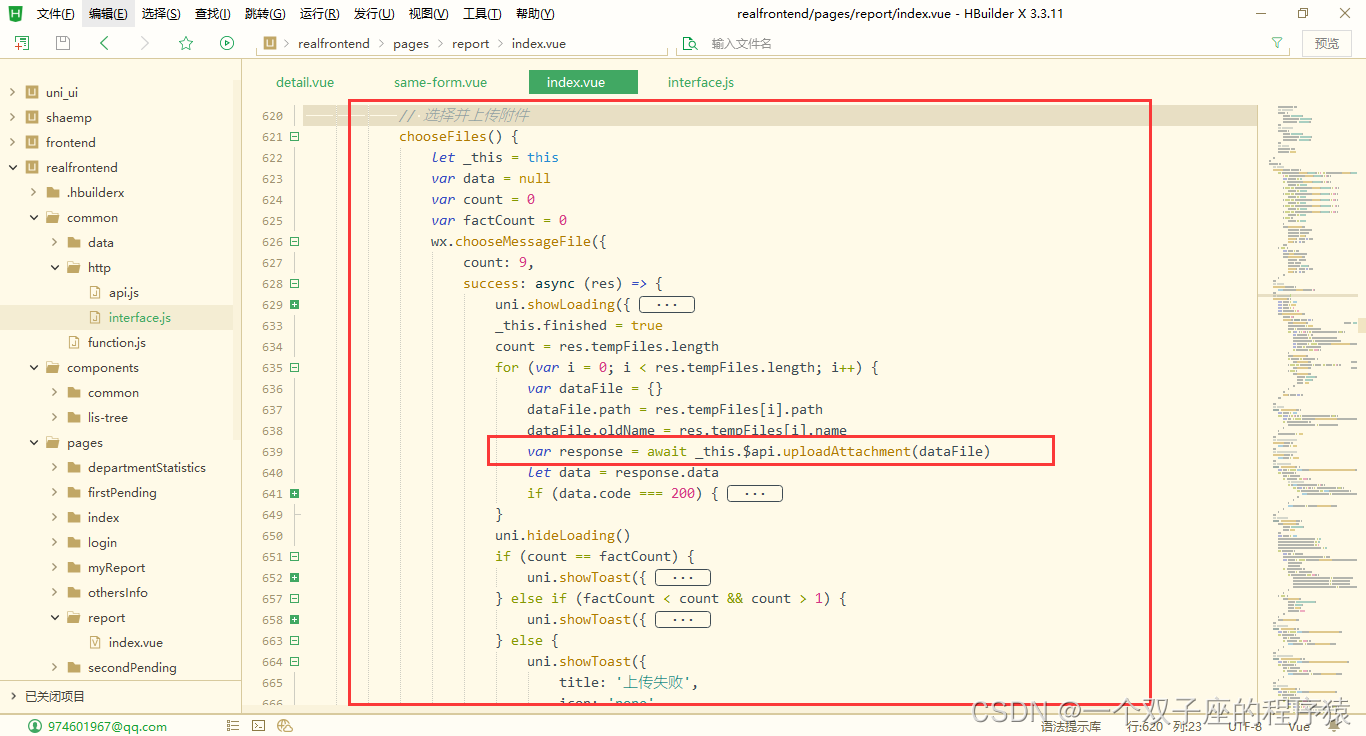Expand the departmentStatistics folder
Image resolution: width=1366 pixels, height=736 pixels.
tap(54, 467)
